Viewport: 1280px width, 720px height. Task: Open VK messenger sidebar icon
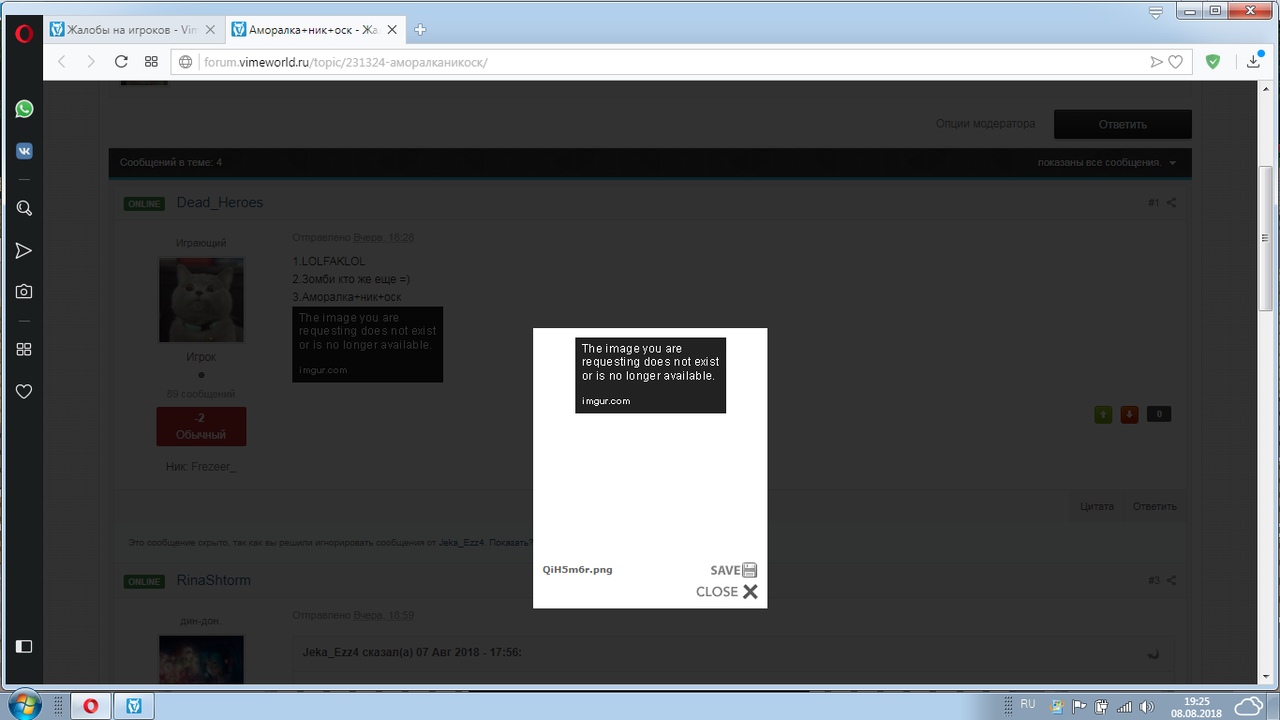[x=24, y=151]
